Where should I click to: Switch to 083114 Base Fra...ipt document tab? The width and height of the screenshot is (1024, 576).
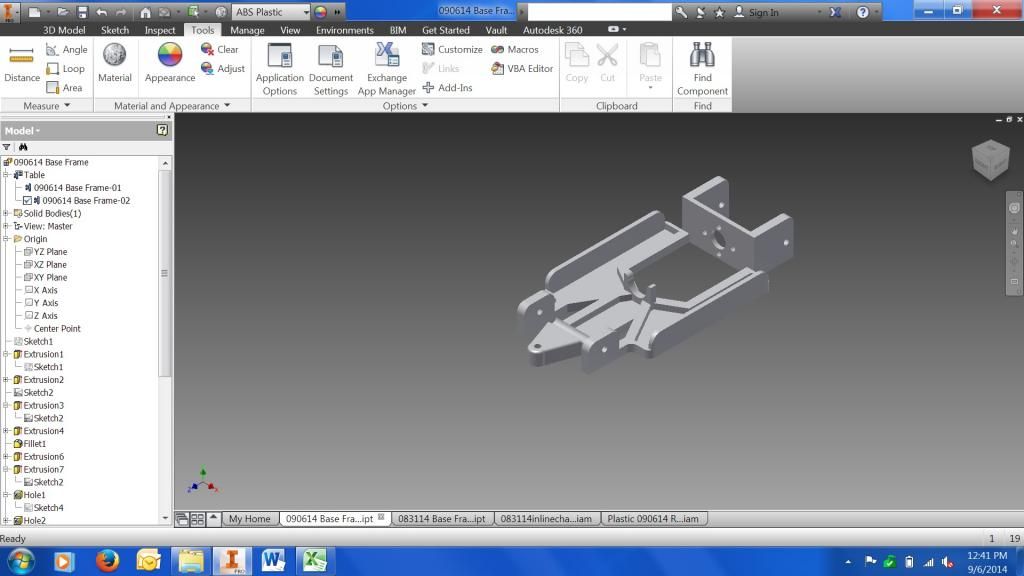(x=441, y=519)
